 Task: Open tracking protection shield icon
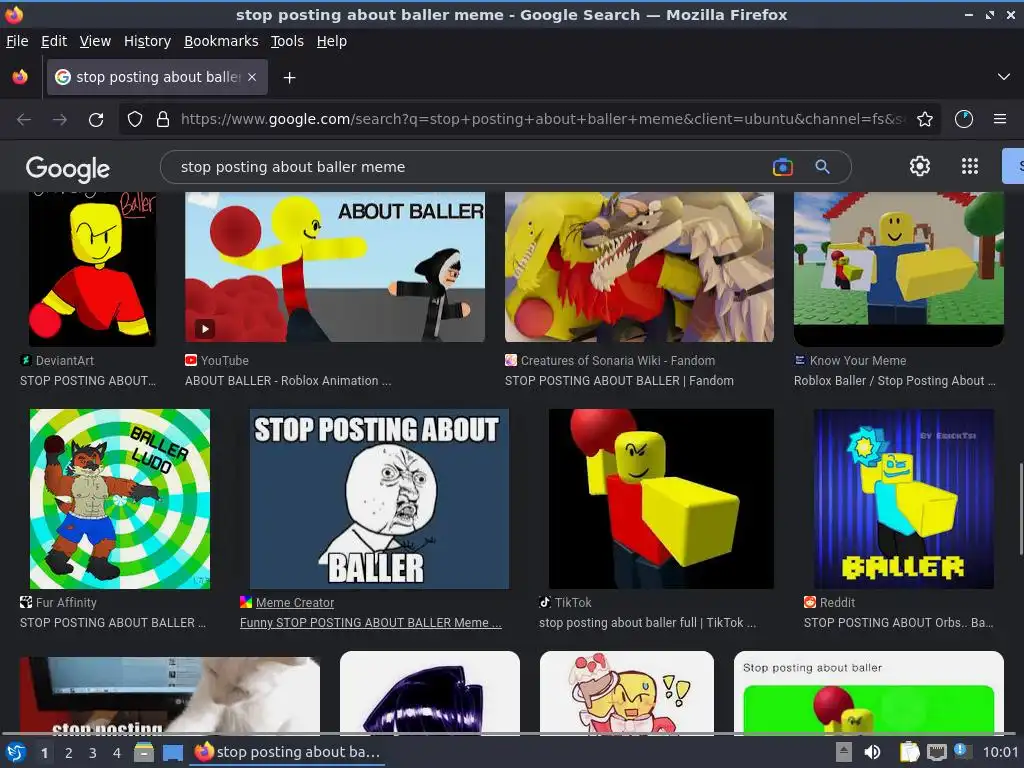click(135, 120)
